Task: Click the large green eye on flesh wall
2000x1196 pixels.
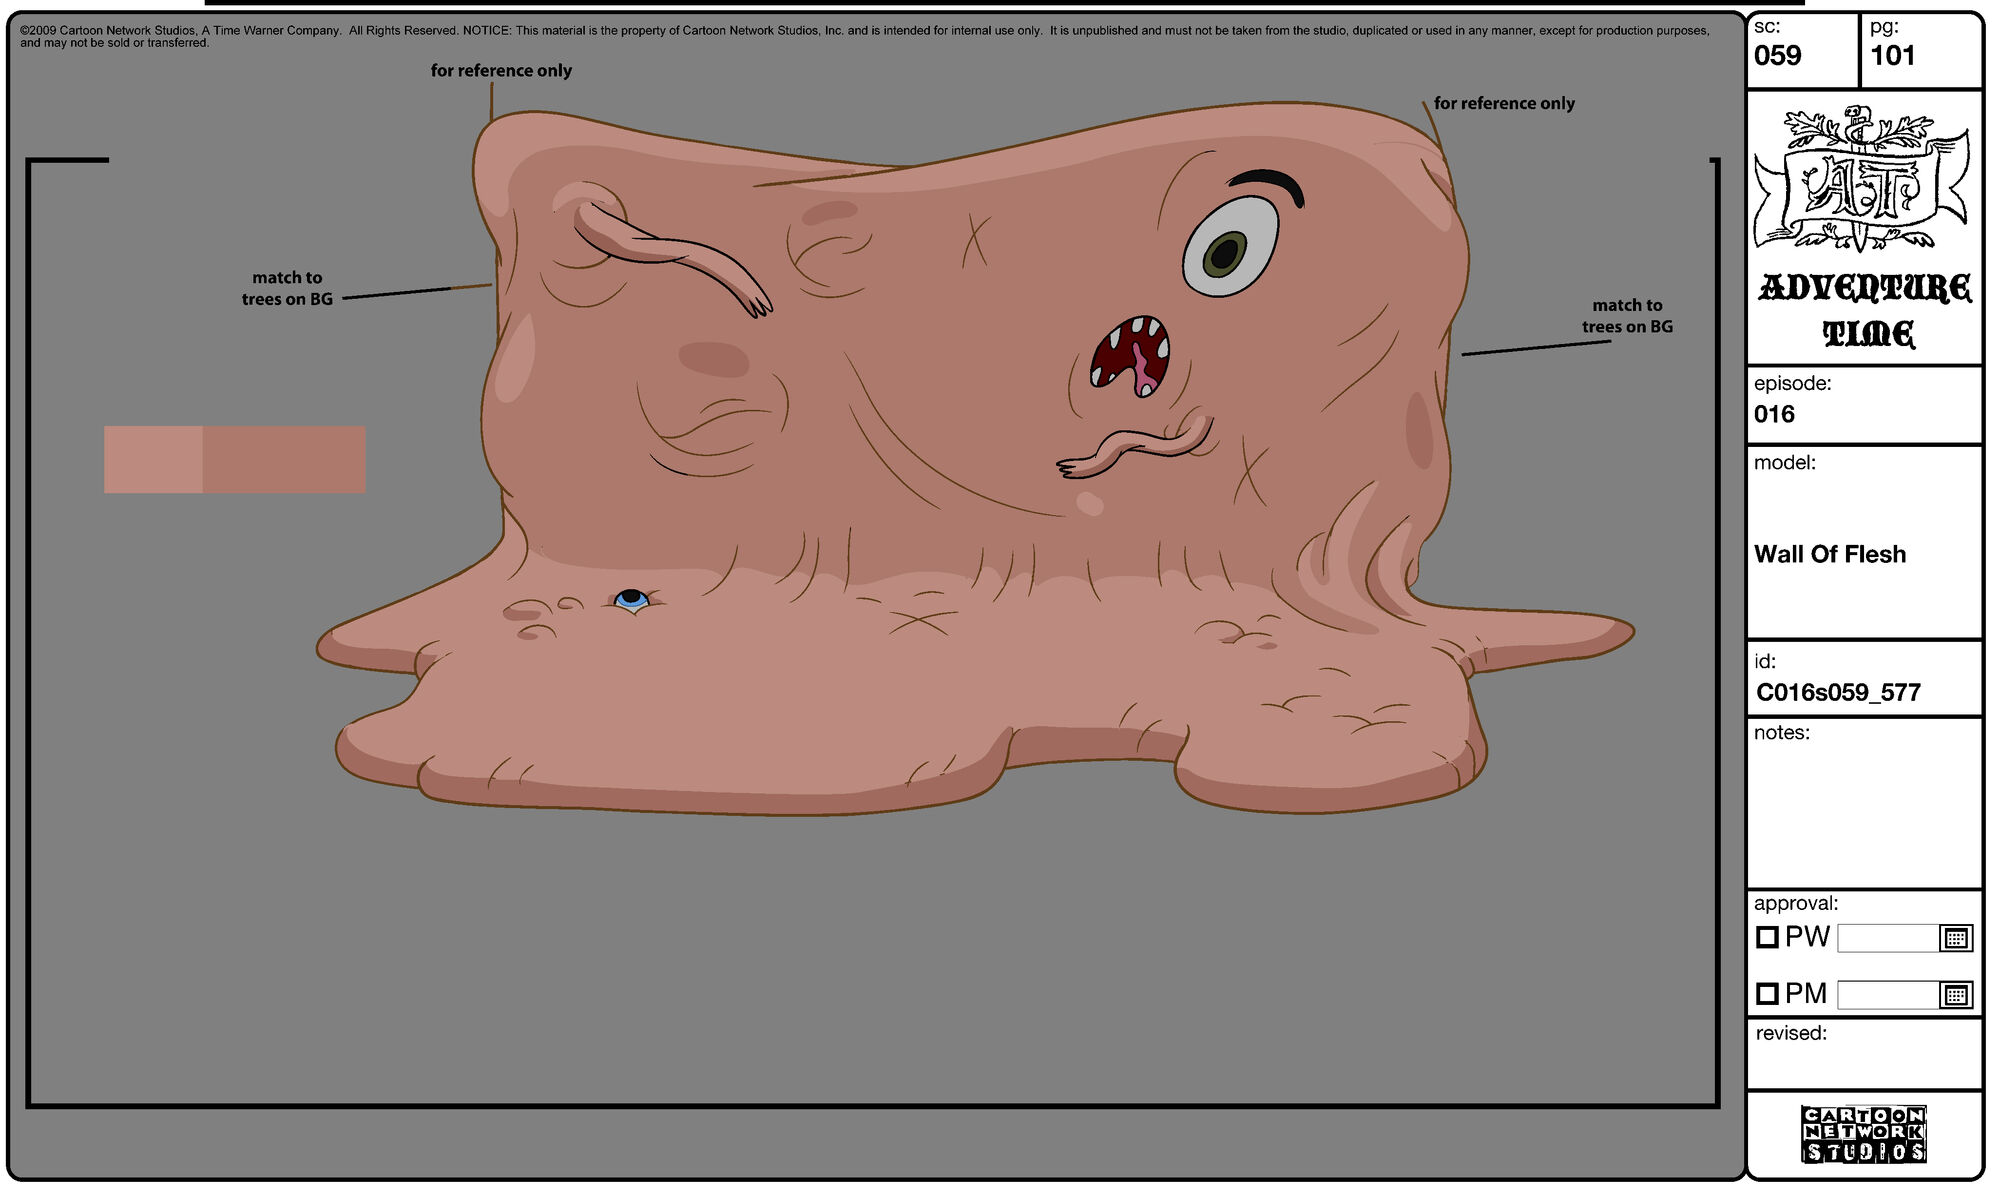Action: pos(1231,246)
